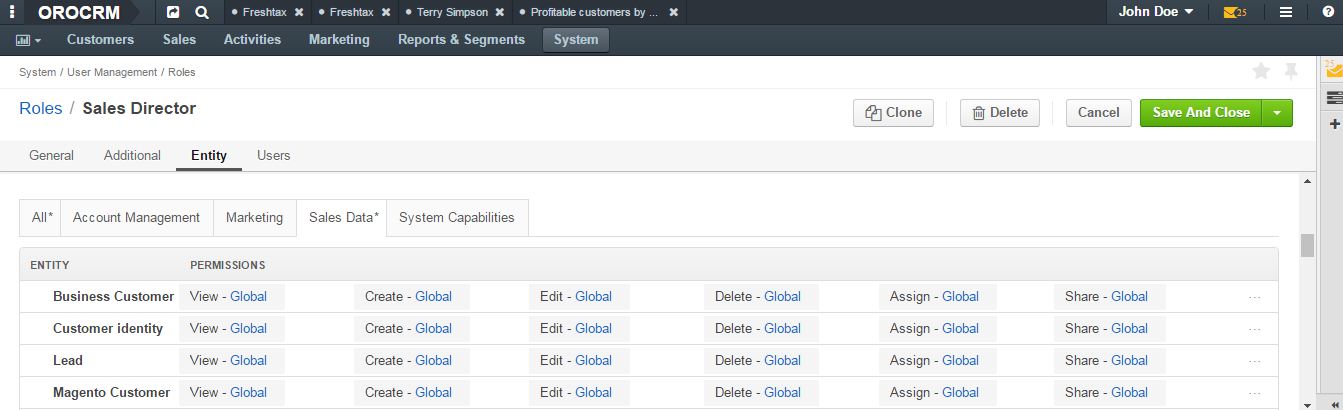Select the Entity section tab

(x=209, y=156)
